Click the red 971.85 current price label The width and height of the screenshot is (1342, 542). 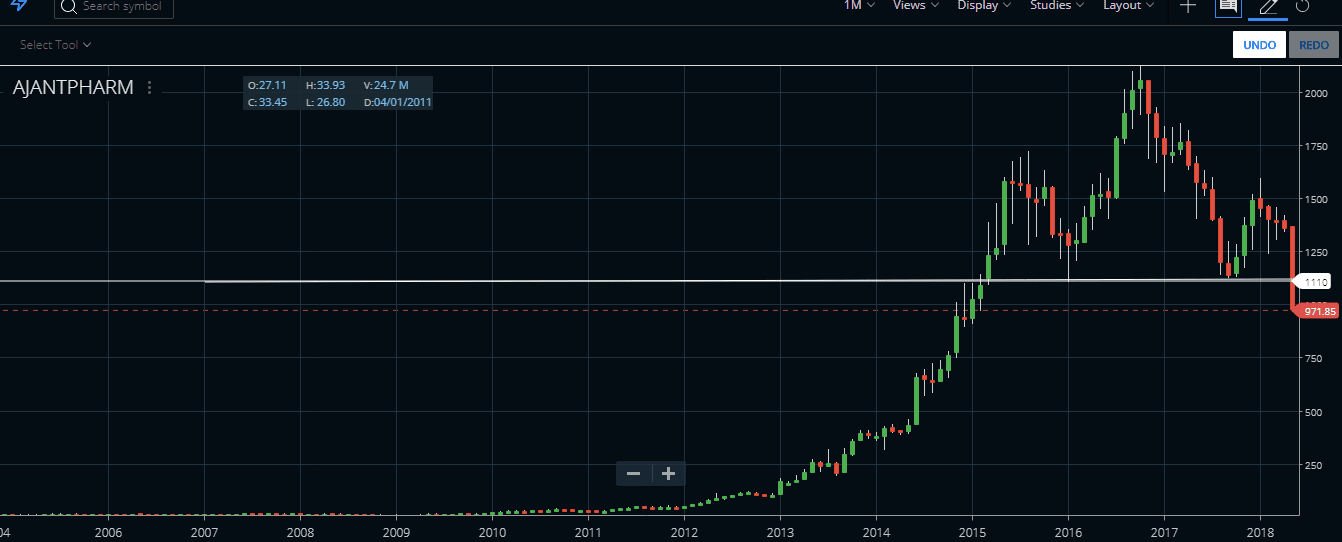[x=1318, y=312]
